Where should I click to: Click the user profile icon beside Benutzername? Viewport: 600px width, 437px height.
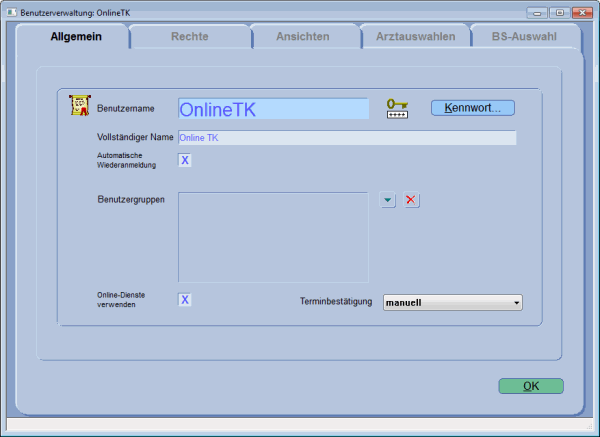point(78,107)
